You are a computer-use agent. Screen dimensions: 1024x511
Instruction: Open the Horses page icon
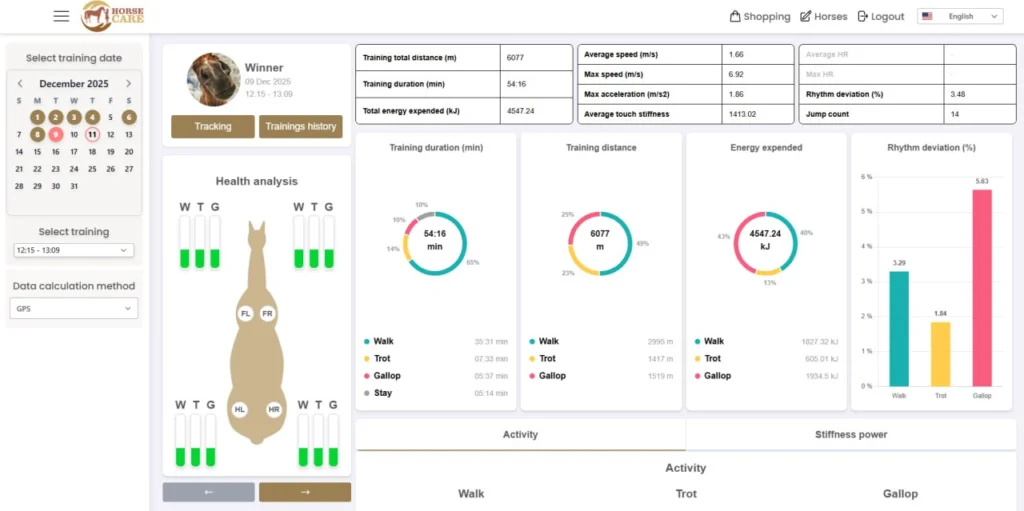[x=806, y=17]
